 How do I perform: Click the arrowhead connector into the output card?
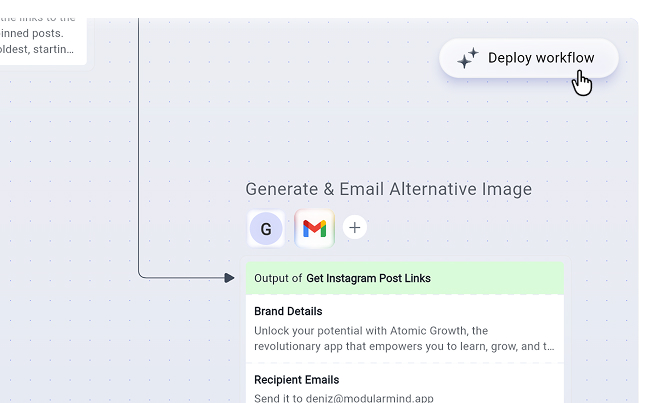[229, 278]
